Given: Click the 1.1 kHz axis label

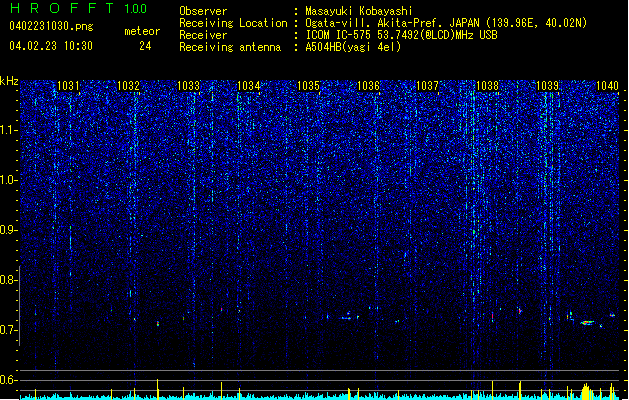Looking at the screenshot, I should coord(9,130).
